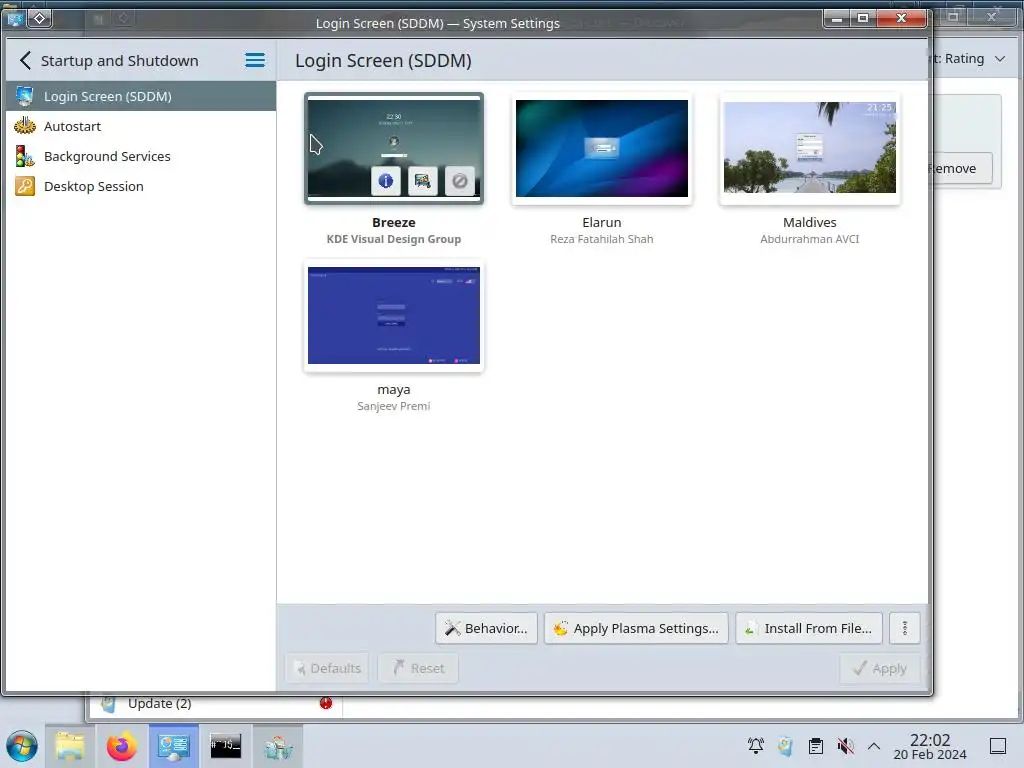Open the application launcher start button
Screen dimensions: 1024x768
point(22,746)
